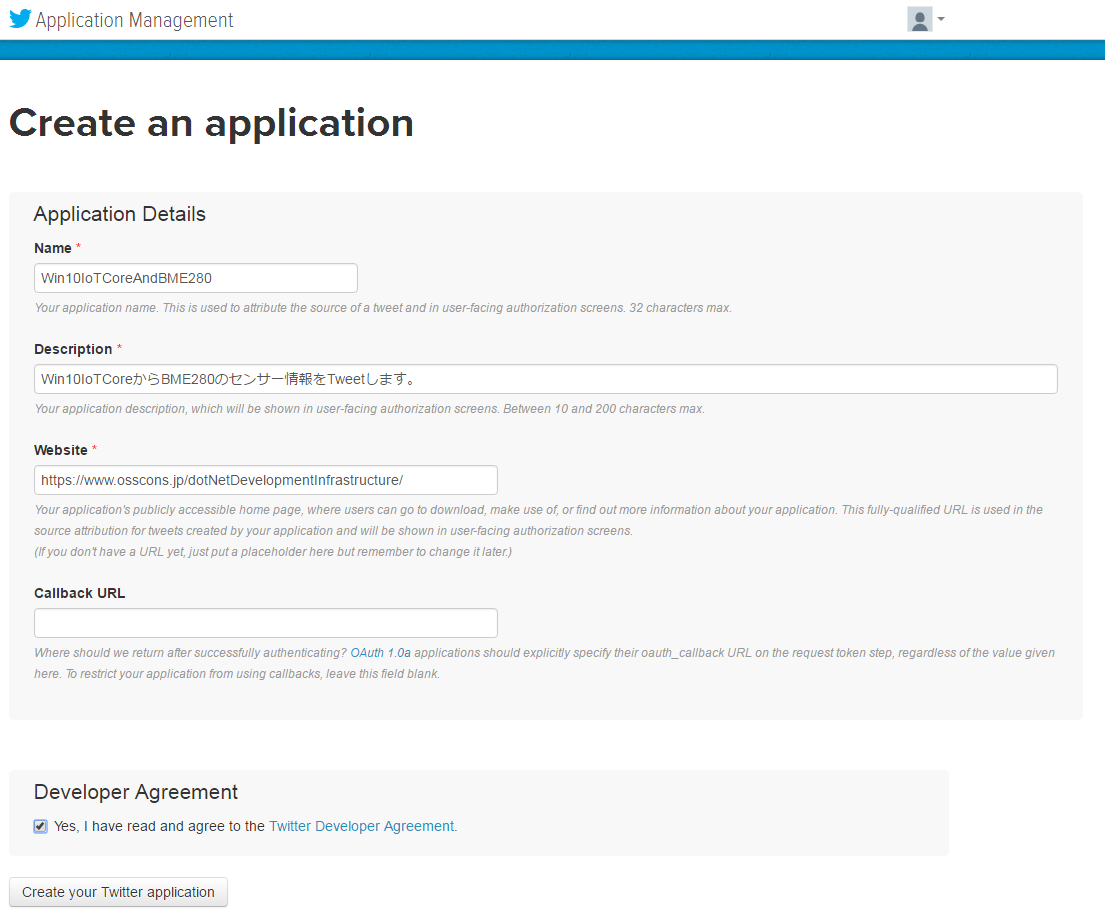Click the empty Callback URL field

pyautogui.click(x=265, y=623)
